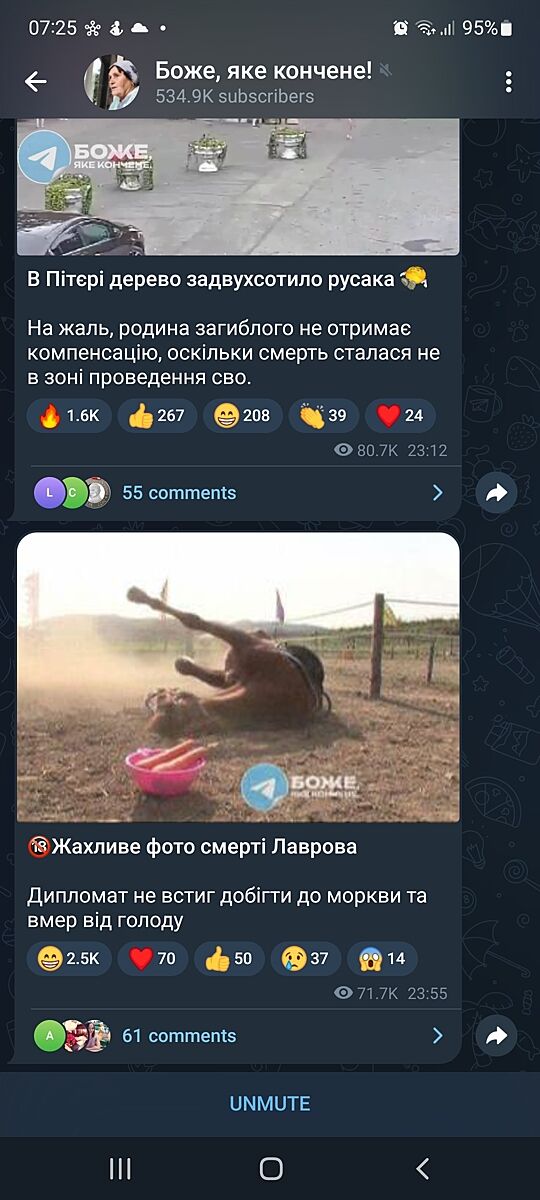Viewport: 540px width, 1200px height.
Task: Expand the 55 comments chevron arrow
Action: [x=437, y=493]
